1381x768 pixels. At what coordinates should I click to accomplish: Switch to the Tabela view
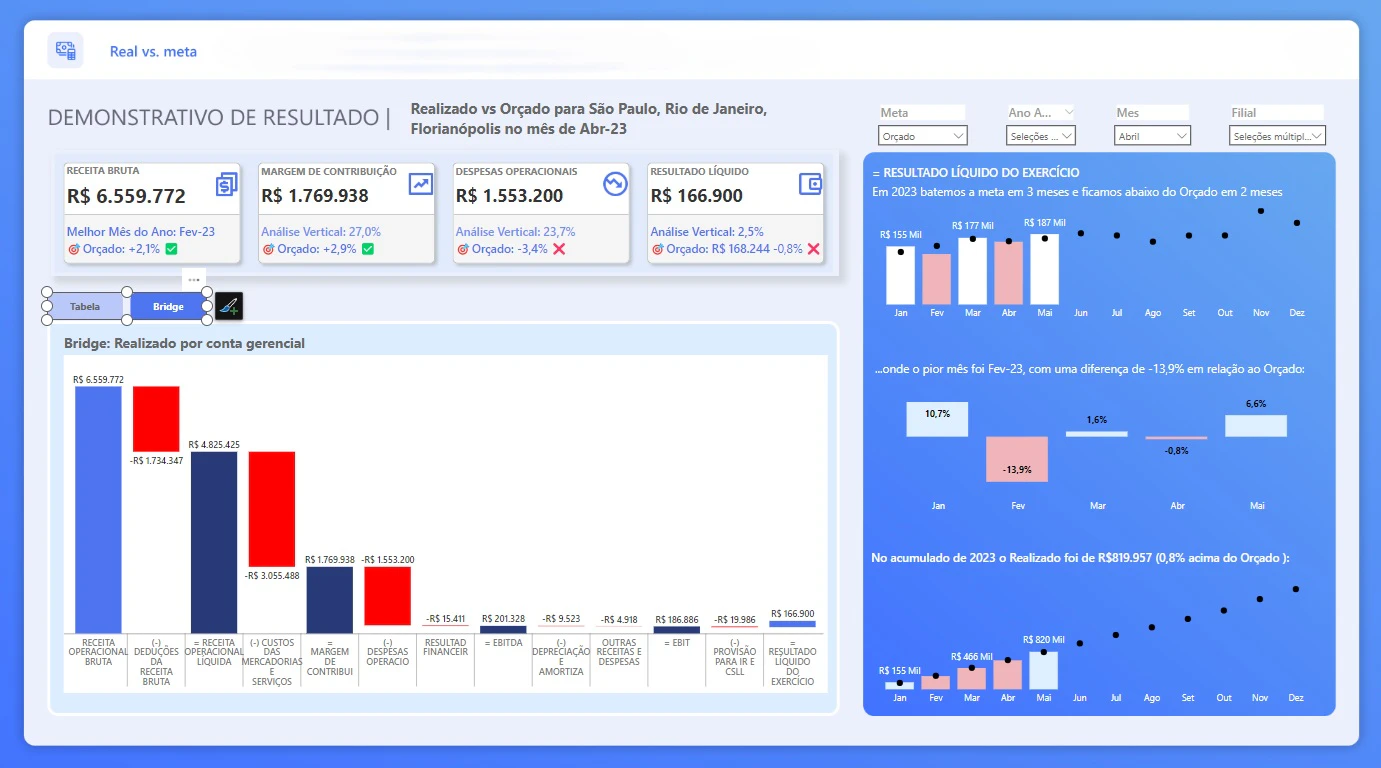click(x=85, y=306)
